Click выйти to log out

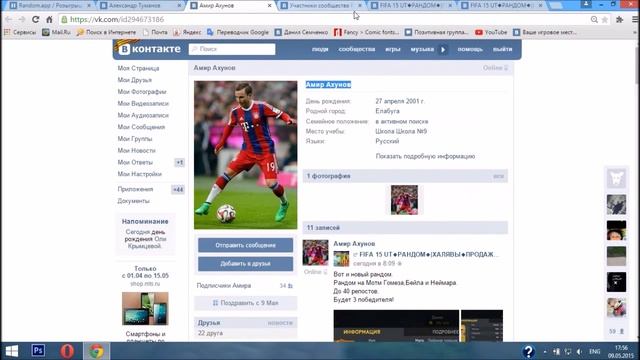tap(502, 49)
